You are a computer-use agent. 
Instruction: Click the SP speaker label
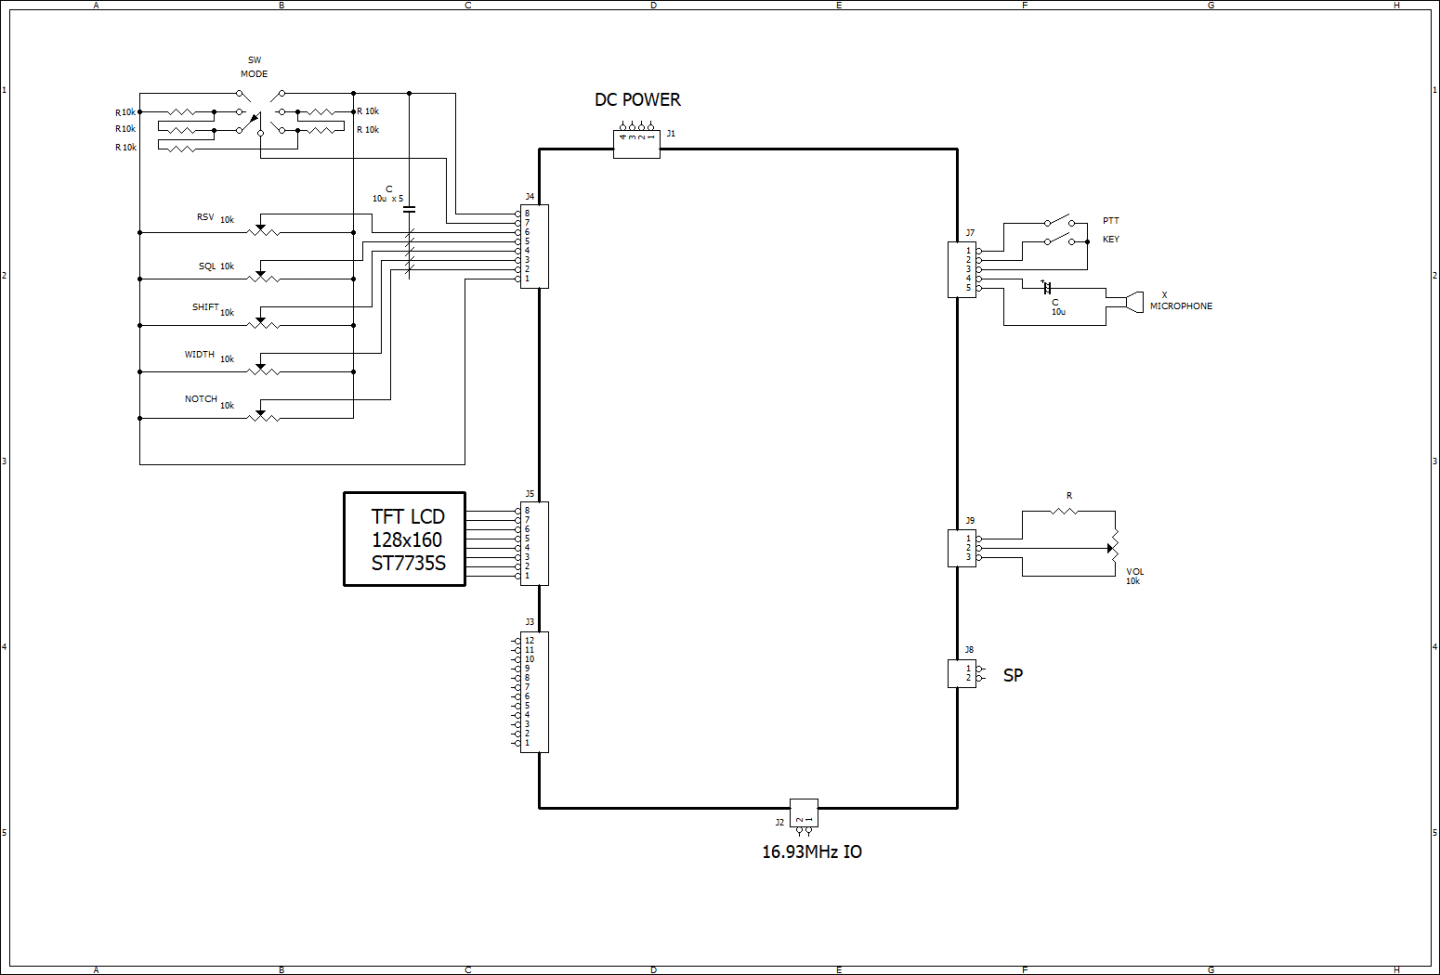tap(1013, 675)
